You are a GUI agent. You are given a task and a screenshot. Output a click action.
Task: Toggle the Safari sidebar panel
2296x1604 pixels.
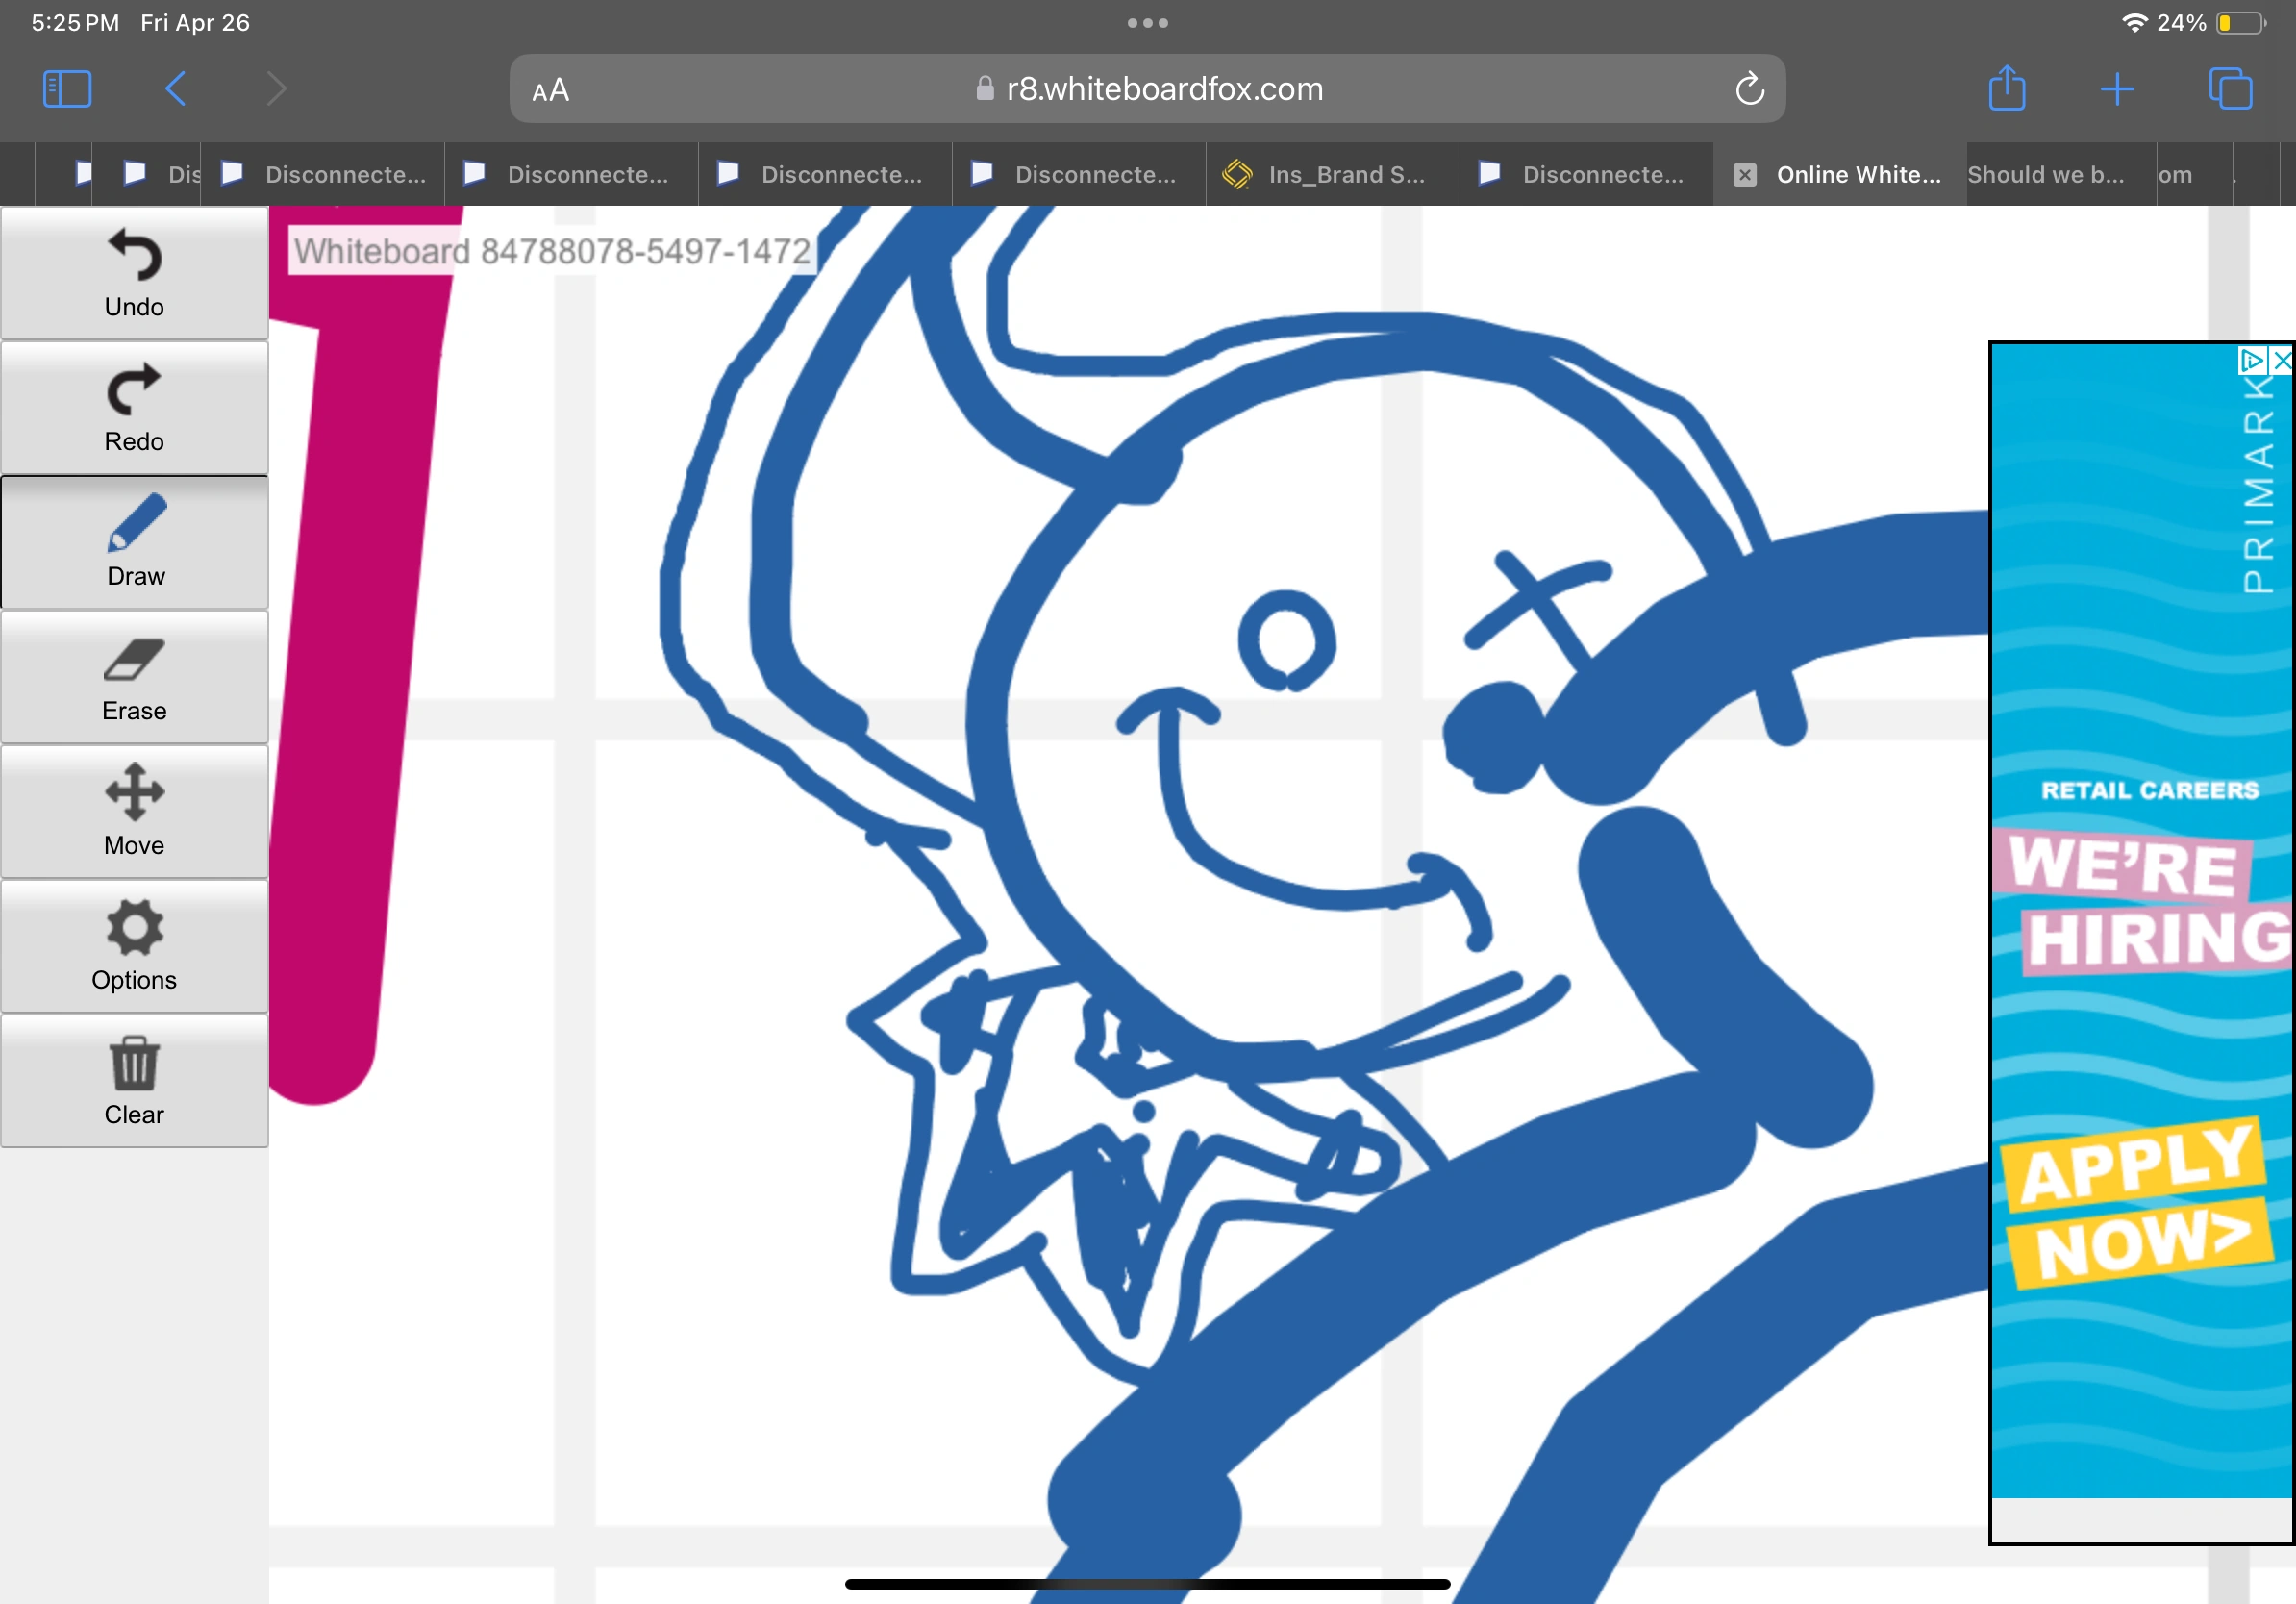67,89
